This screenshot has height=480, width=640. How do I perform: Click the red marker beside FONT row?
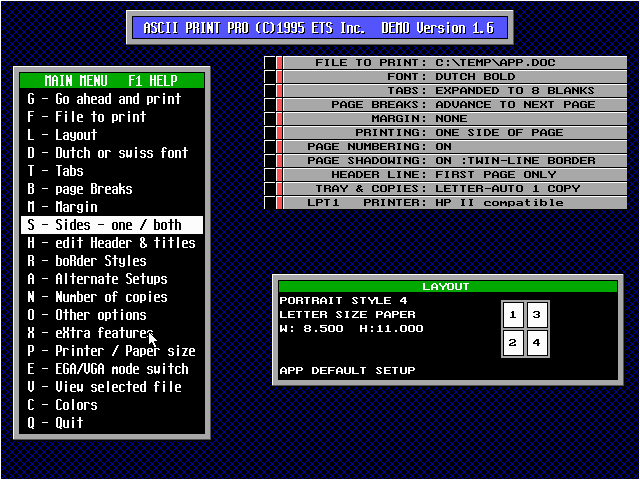tap(279, 77)
